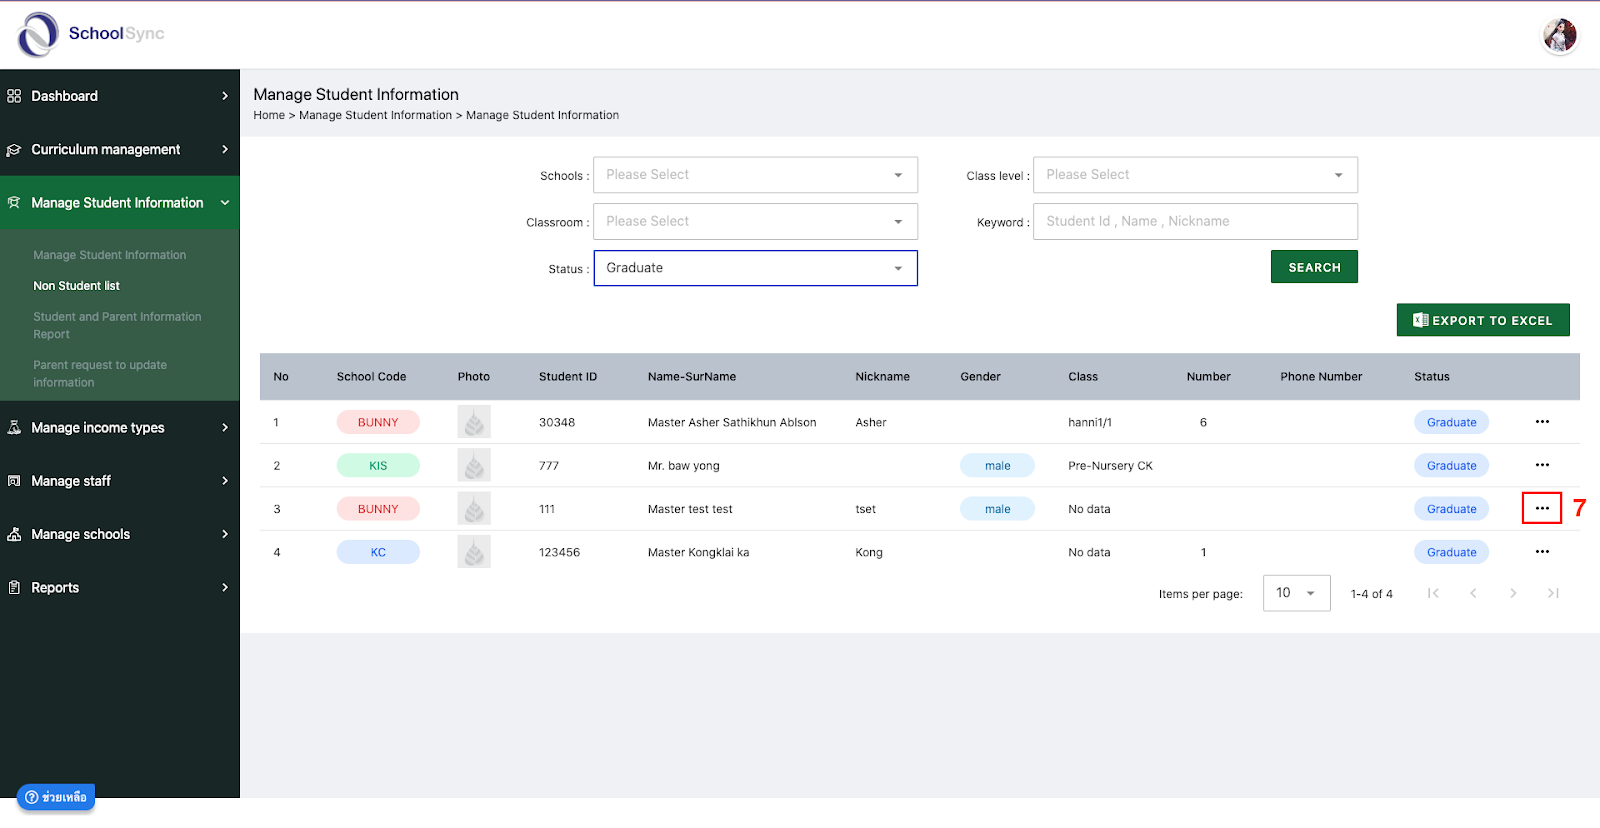Open Parent request to update information
This screenshot has width=1600, height=828.
[x=100, y=374]
